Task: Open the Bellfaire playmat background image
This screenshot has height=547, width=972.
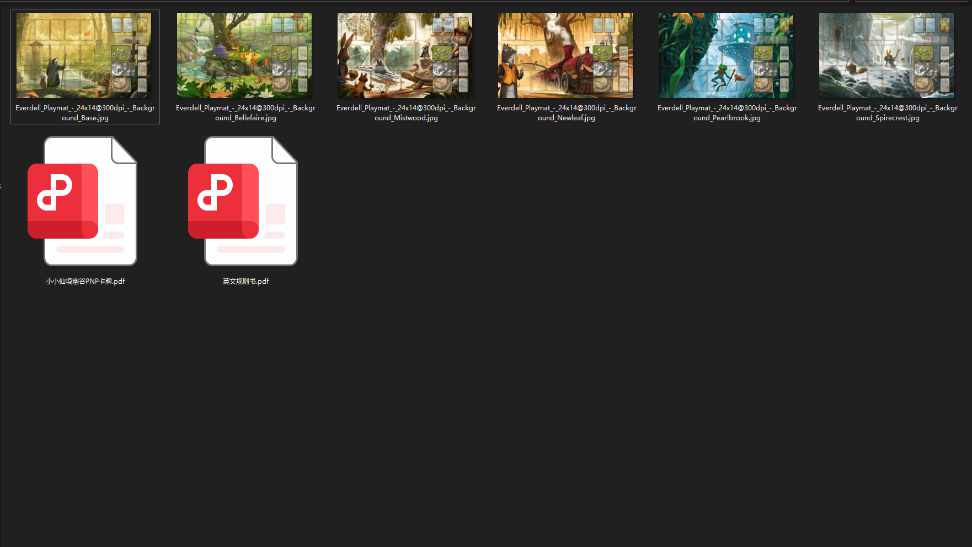Action: point(245,55)
